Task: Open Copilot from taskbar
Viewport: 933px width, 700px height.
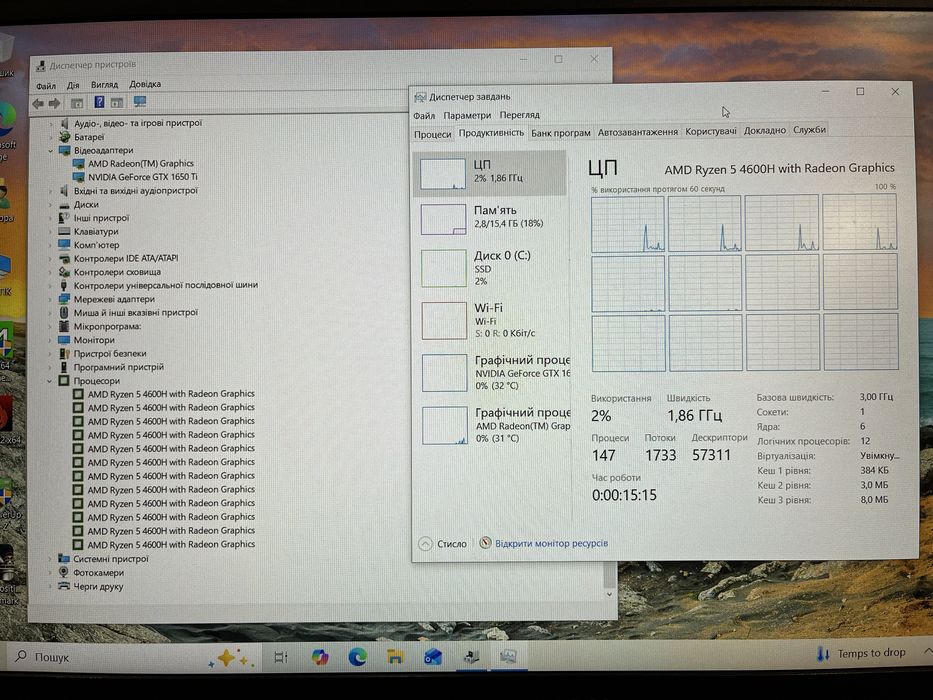Action: point(320,657)
